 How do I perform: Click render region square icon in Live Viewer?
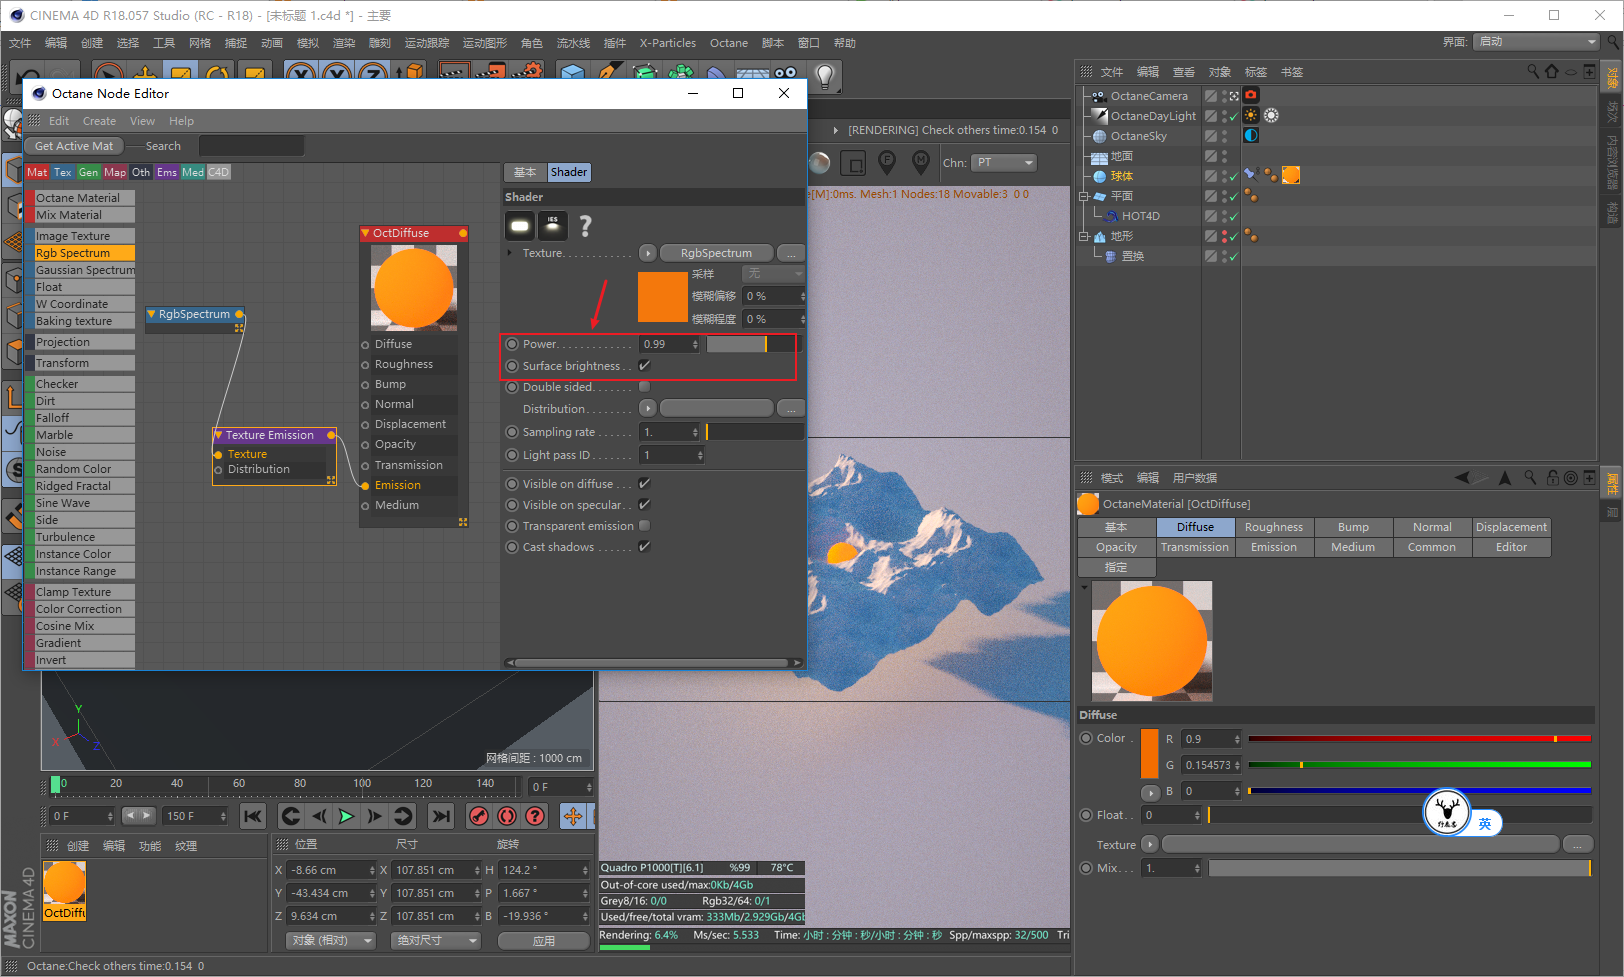point(853,162)
